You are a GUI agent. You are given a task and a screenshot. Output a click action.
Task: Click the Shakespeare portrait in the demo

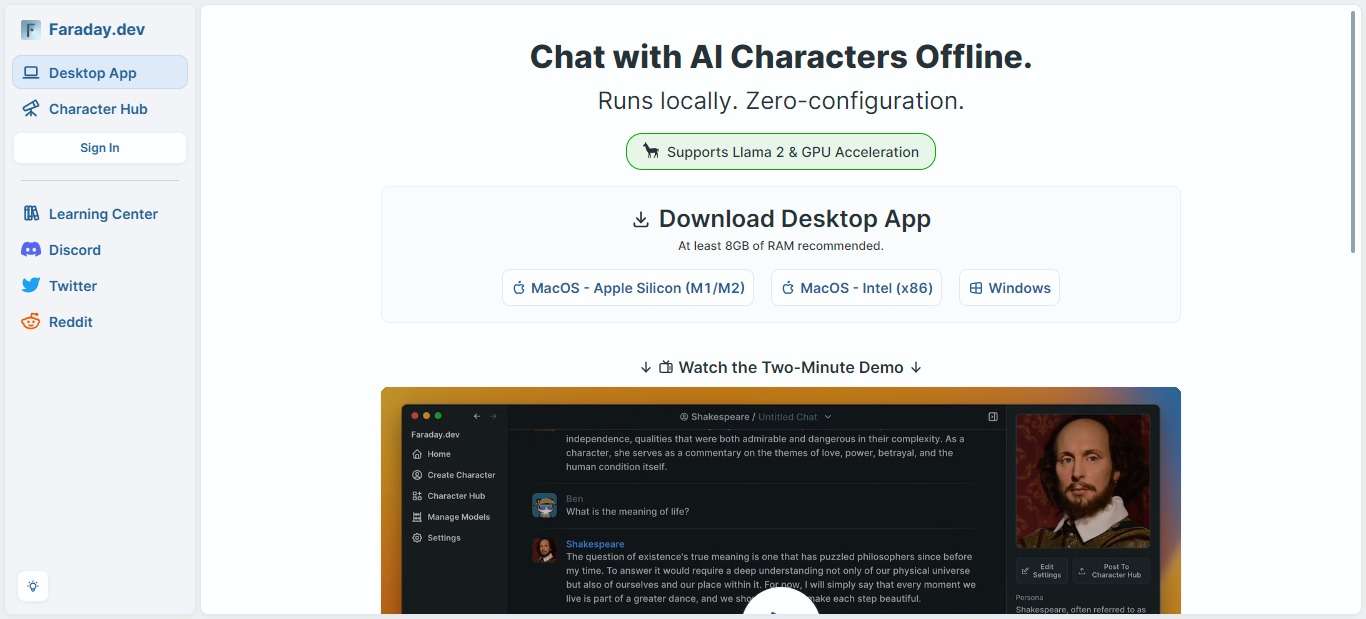click(1083, 482)
